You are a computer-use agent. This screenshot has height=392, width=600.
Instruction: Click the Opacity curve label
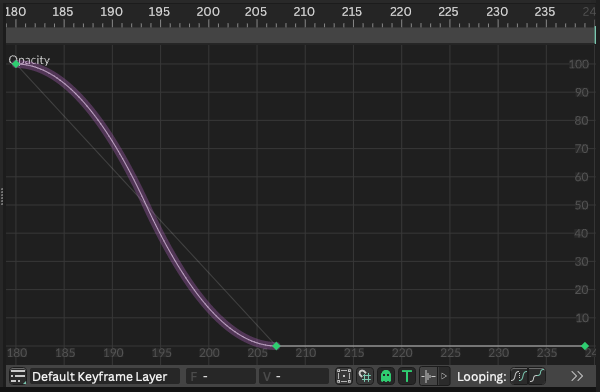pos(29,60)
